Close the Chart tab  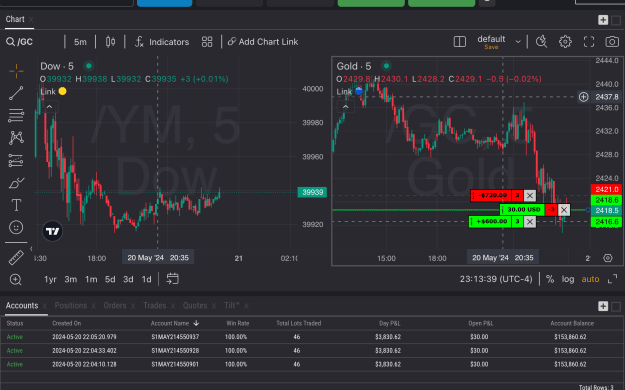click(x=31, y=20)
